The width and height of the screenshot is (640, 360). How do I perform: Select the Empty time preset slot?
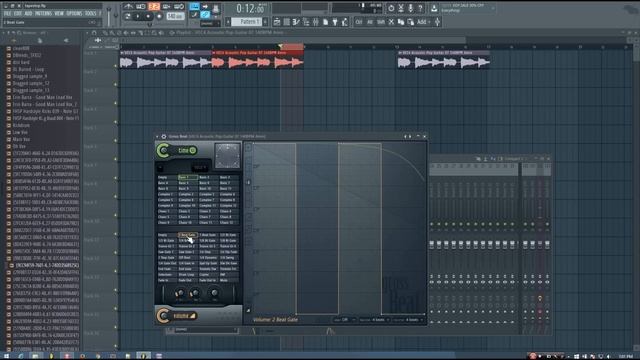point(167,178)
